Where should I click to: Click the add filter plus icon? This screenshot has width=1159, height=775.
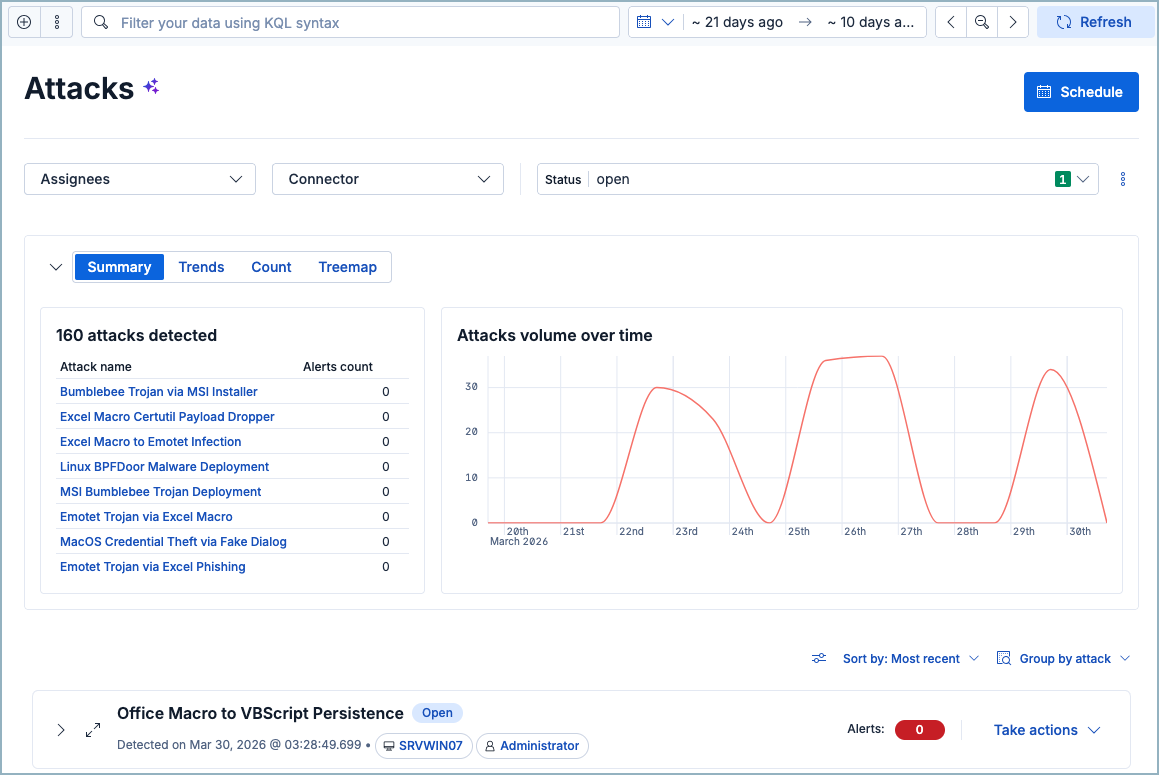(24, 22)
